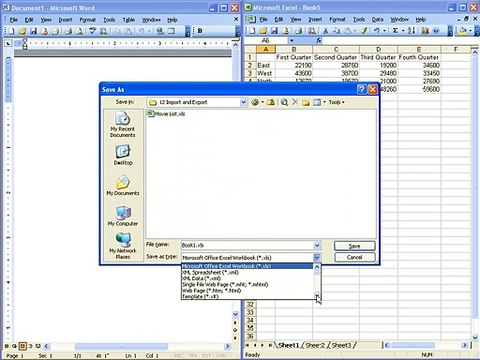Click Spelling check icon in Word toolbar
The width and height of the screenshot is (480, 360).
point(92,31)
